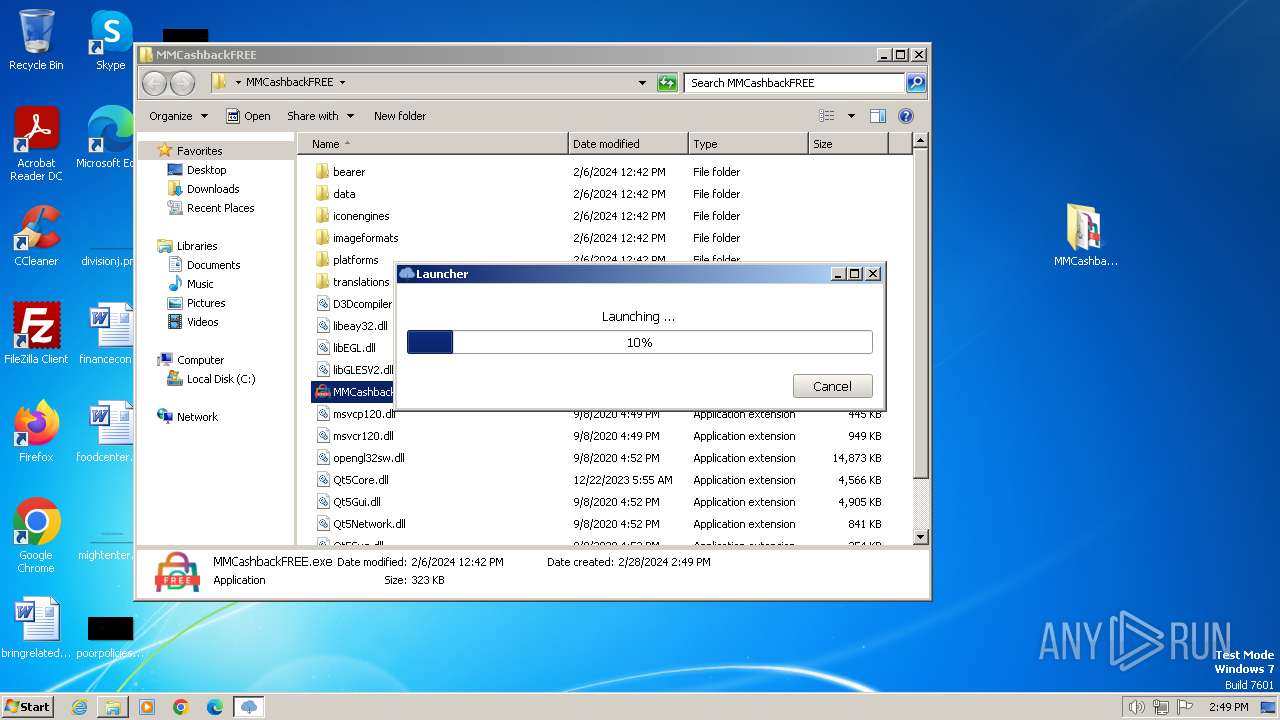The width and height of the screenshot is (1280, 720).
Task: Sort by Size column header
Action: coord(848,144)
